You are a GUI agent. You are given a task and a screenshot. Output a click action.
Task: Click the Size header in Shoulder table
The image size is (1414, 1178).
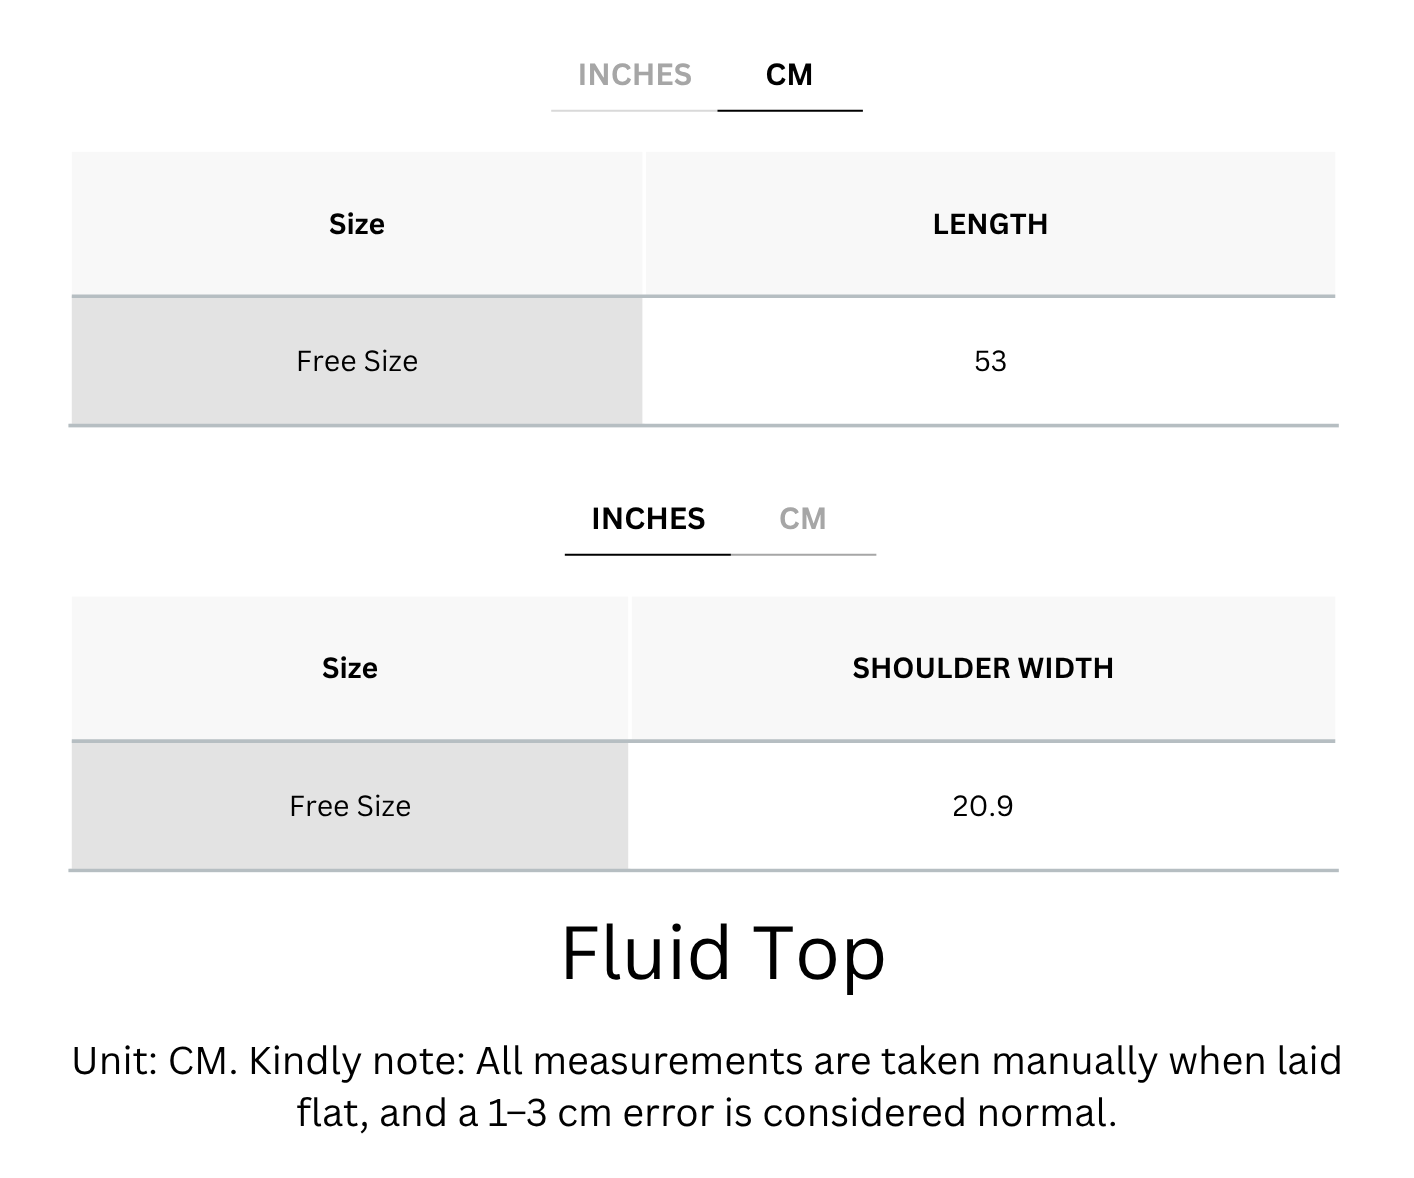pos(350,668)
